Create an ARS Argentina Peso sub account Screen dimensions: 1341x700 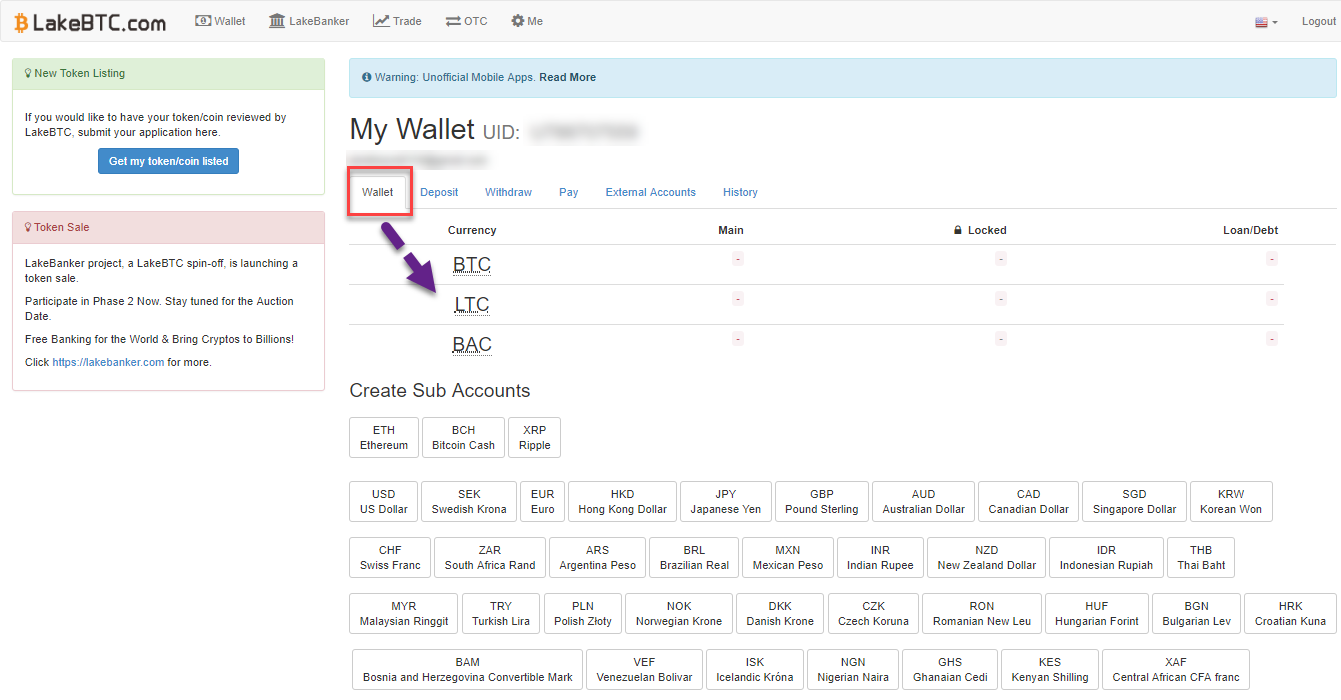pos(598,558)
